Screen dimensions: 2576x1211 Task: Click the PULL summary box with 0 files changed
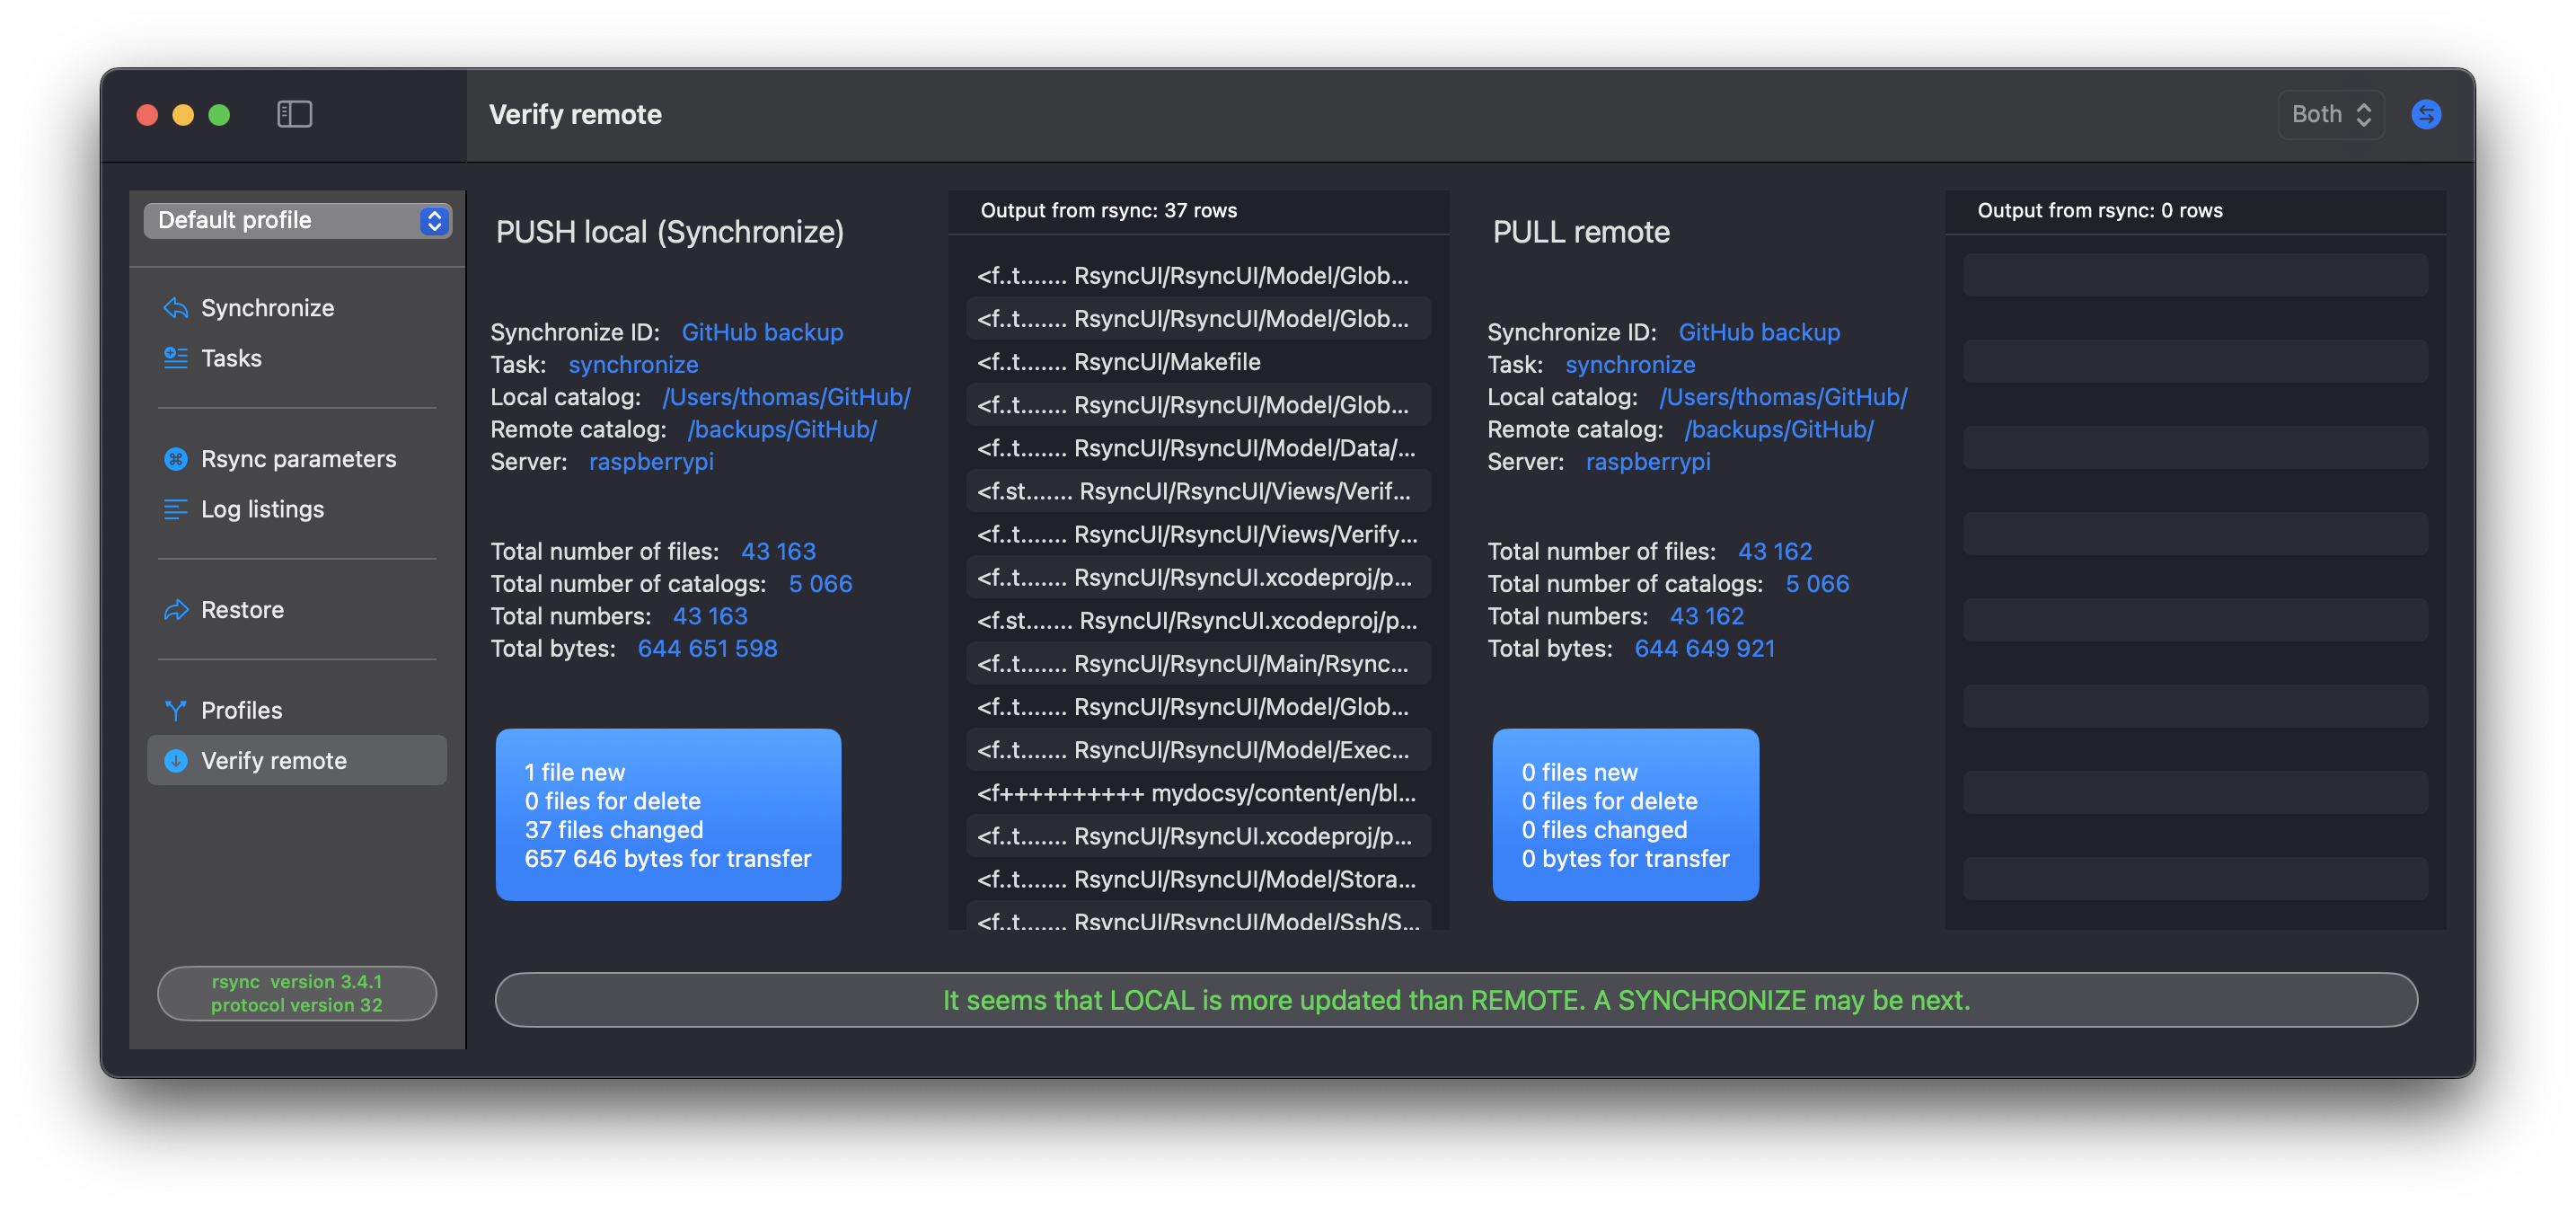(1625, 814)
